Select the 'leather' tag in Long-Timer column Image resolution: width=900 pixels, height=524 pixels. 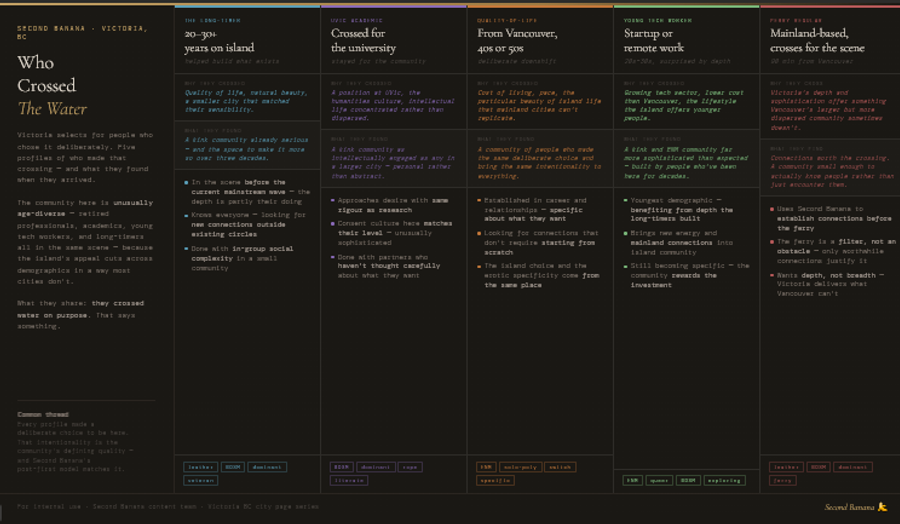[200, 467]
